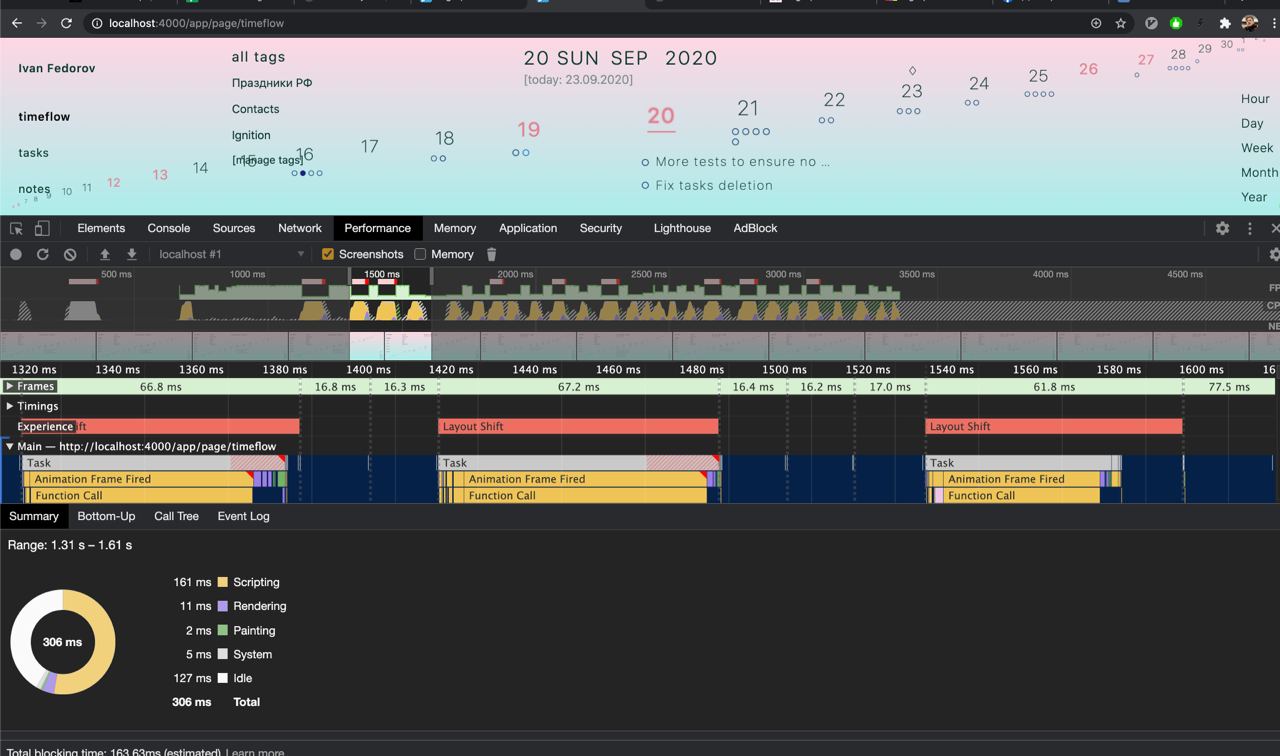
Task: Switch to the Security tab
Action: [601, 229]
